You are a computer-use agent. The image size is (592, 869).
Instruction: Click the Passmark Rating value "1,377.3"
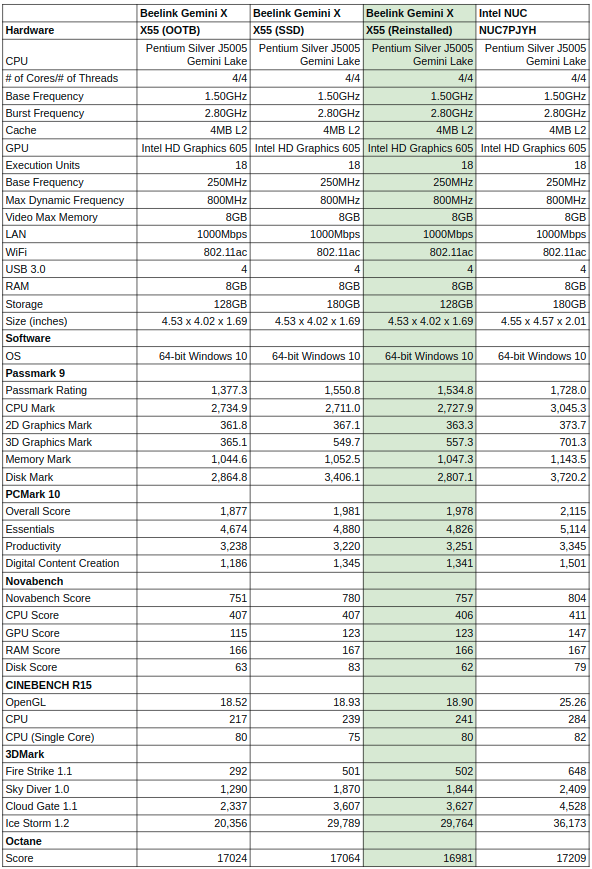pyautogui.click(x=229, y=390)
